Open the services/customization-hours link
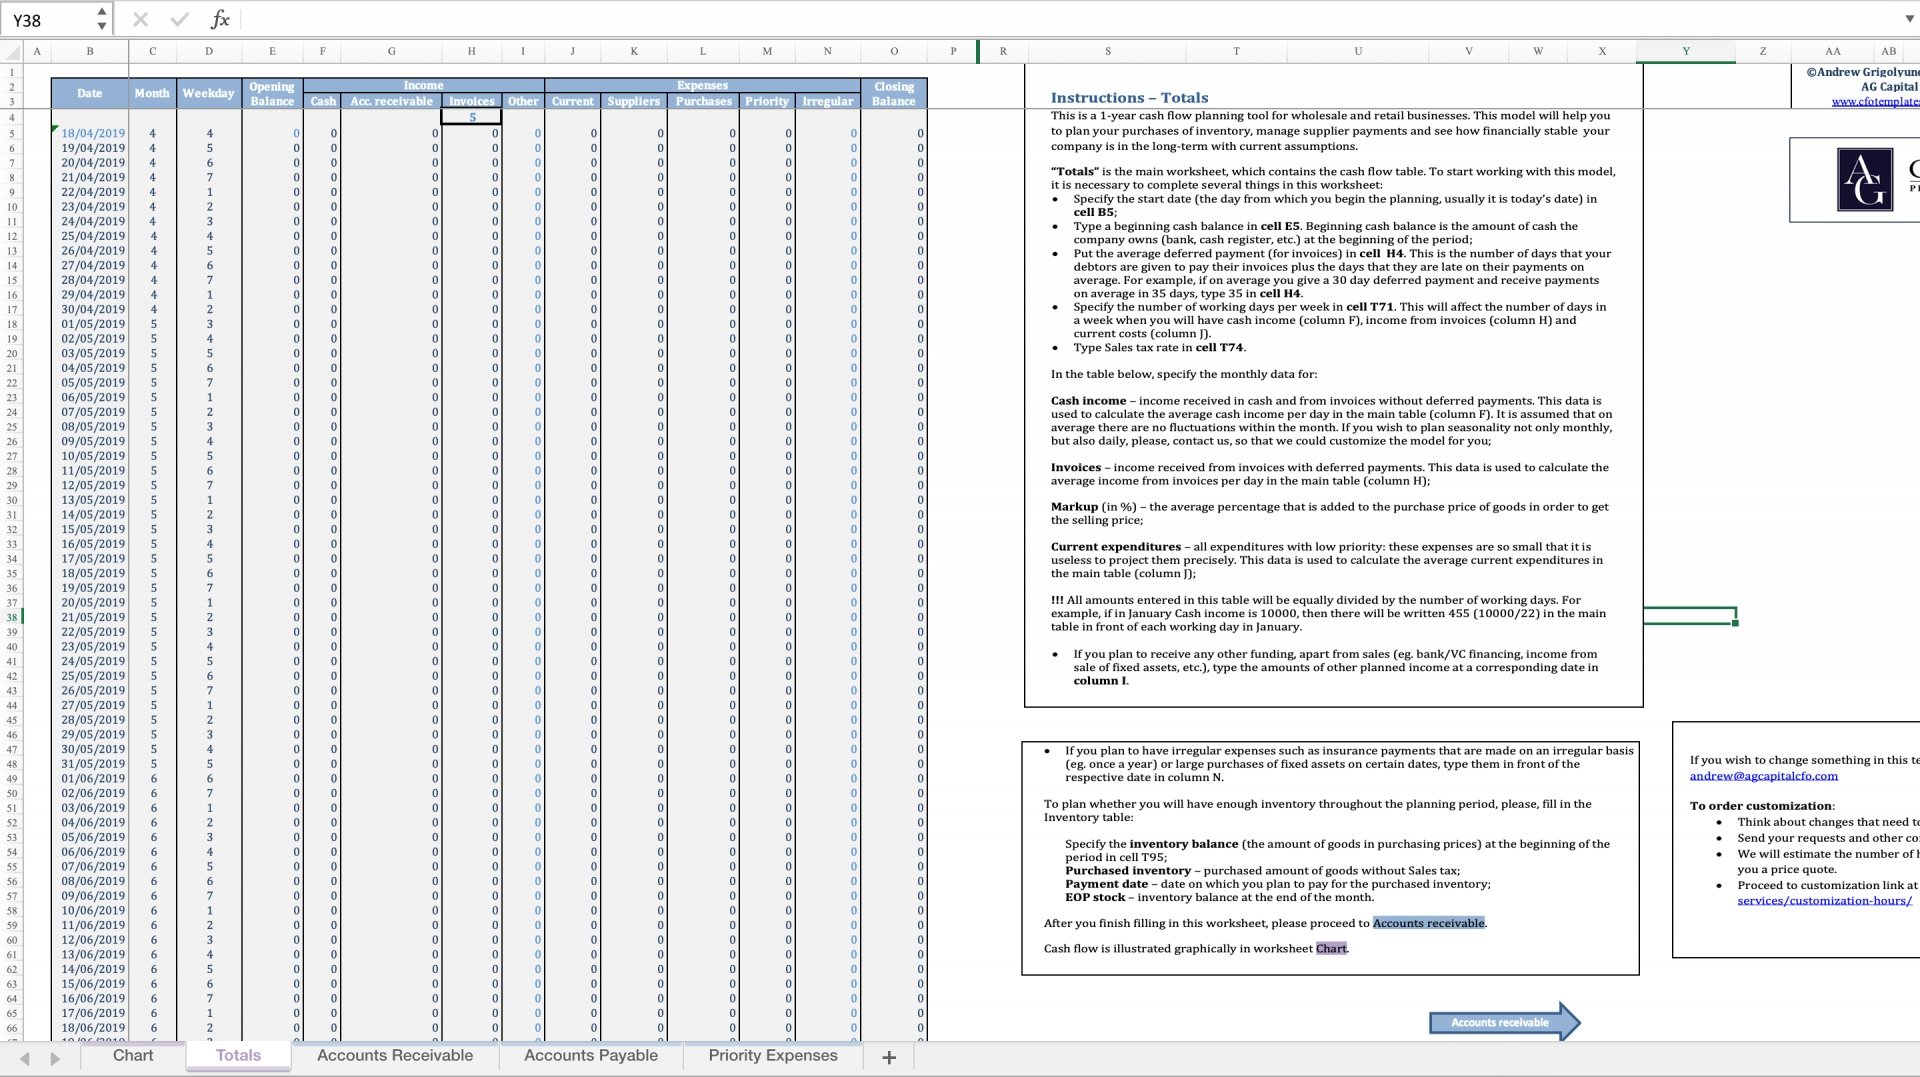Viewport: 1920px width, 1077px height. pyautogui.click(x=1824, y=900)
